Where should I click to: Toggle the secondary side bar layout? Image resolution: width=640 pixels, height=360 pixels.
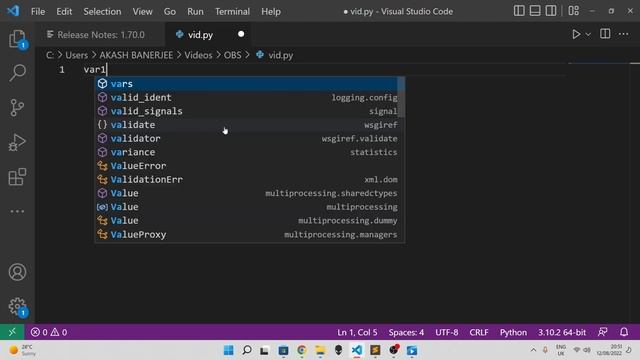(x=551, y=11)
